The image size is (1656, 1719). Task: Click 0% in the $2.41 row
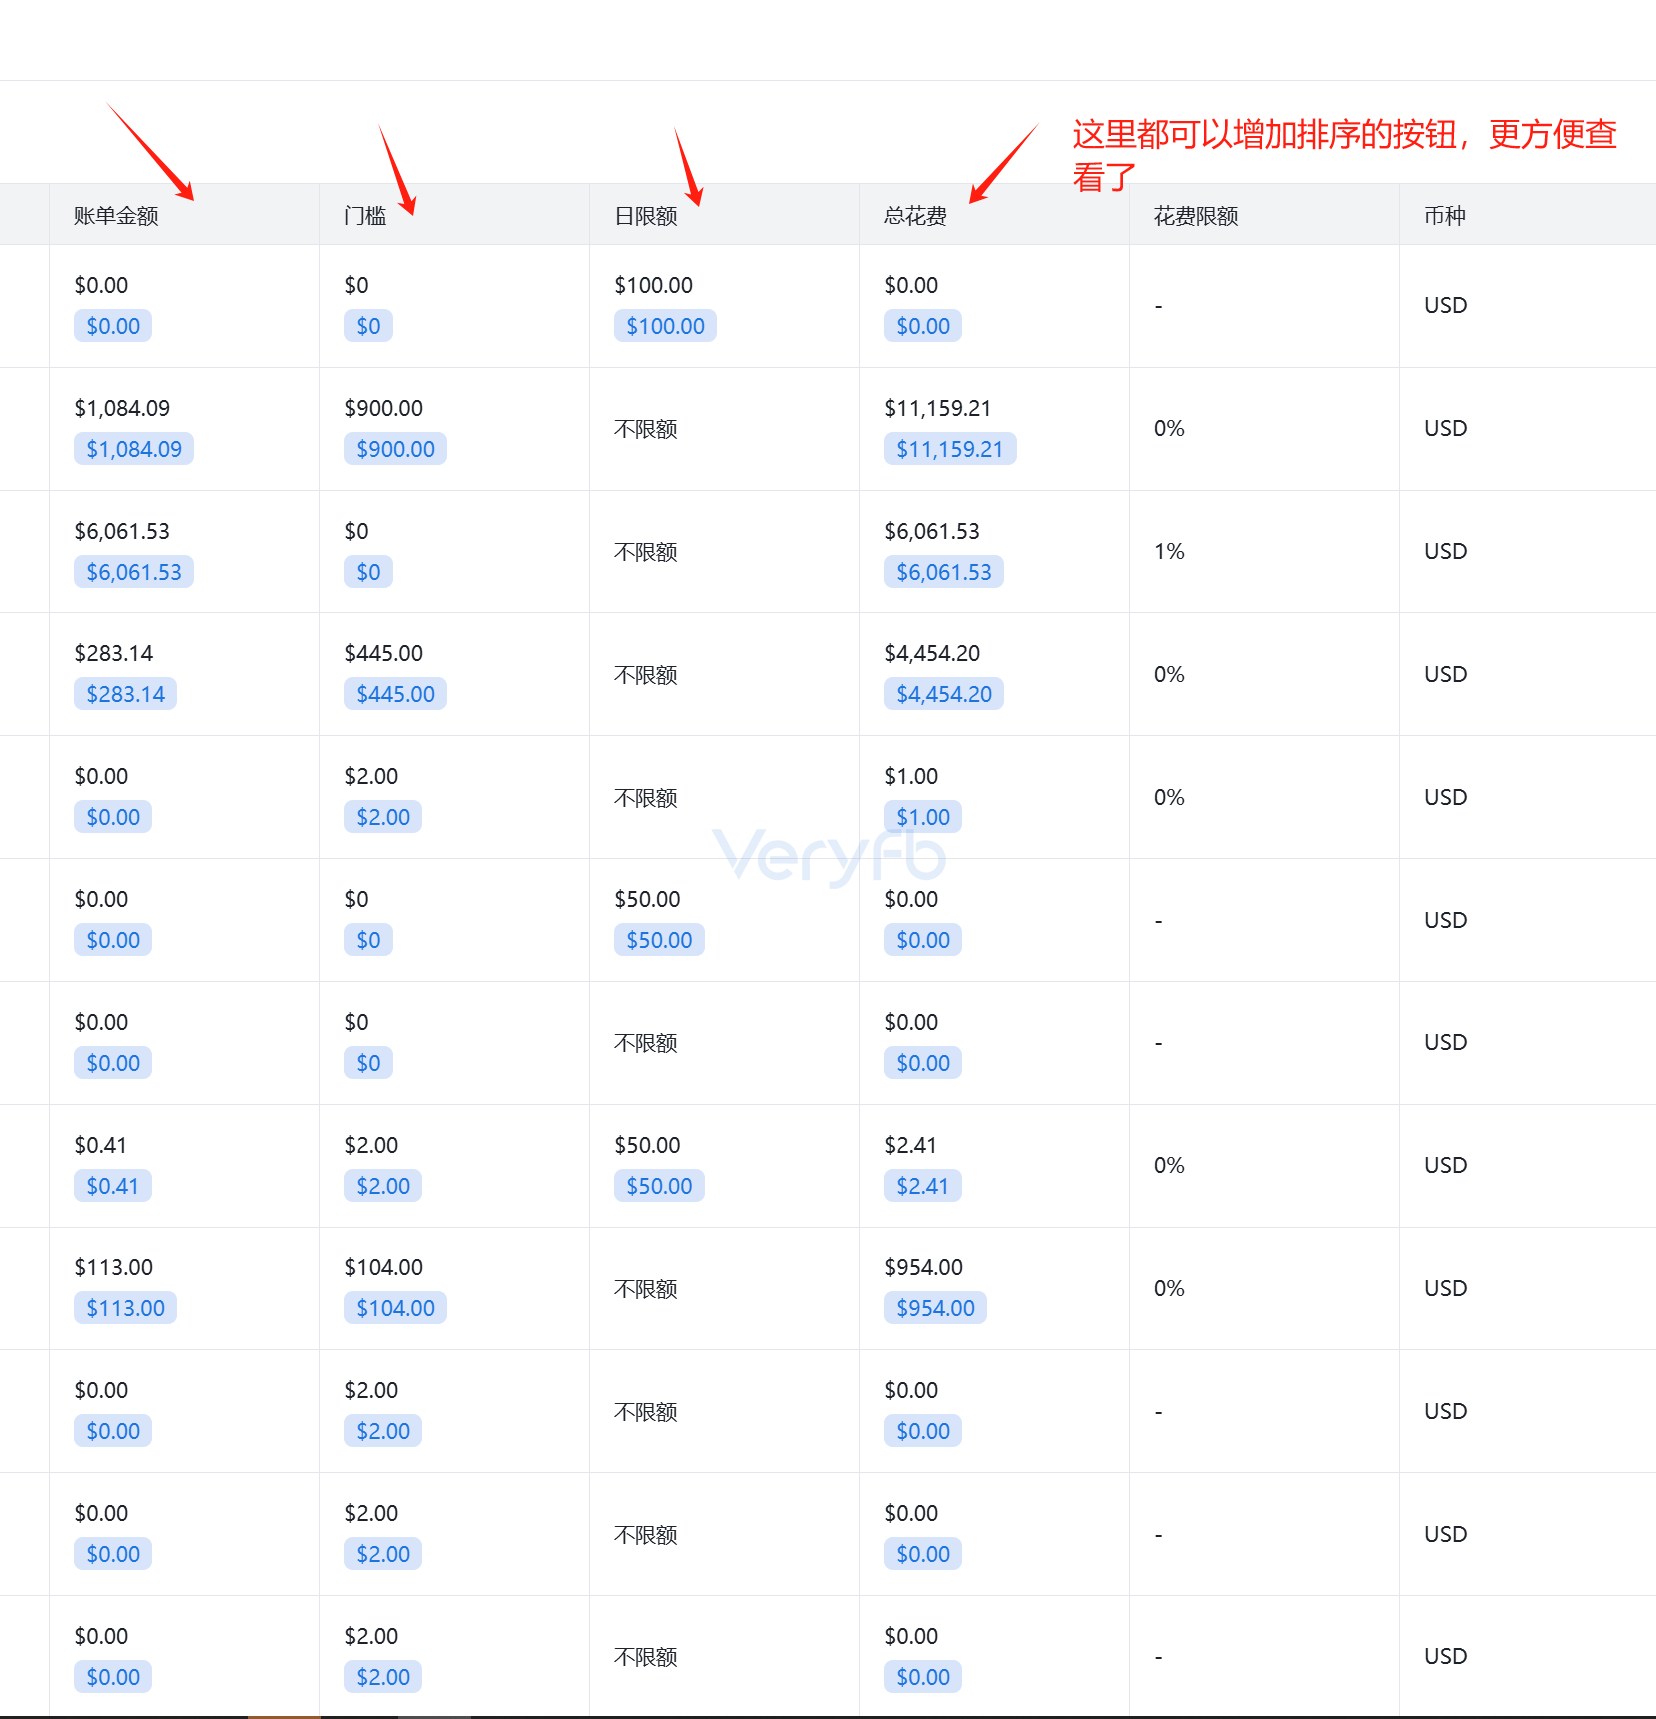(x=1169, y=1165)
